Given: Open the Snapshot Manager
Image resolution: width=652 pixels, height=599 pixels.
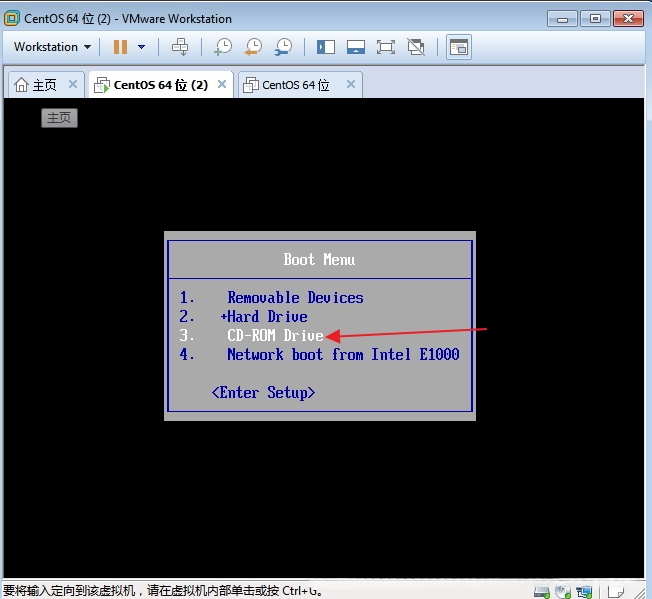Looking at the screenshot, I should click(284, 47).
